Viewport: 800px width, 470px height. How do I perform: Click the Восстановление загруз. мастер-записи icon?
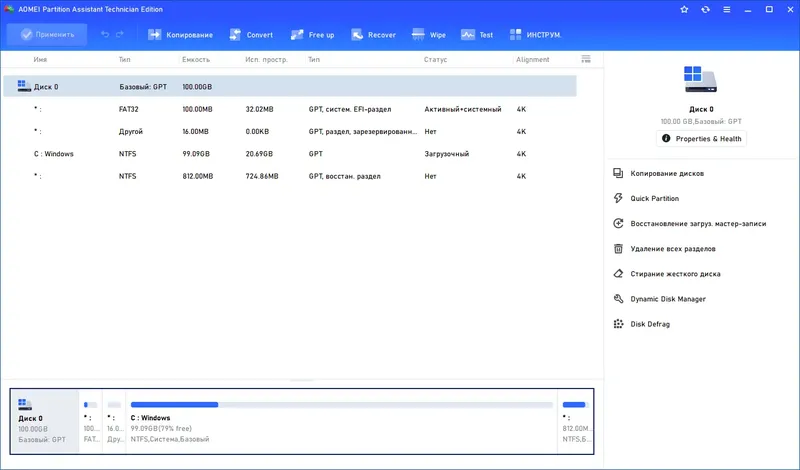click(618, 224)
